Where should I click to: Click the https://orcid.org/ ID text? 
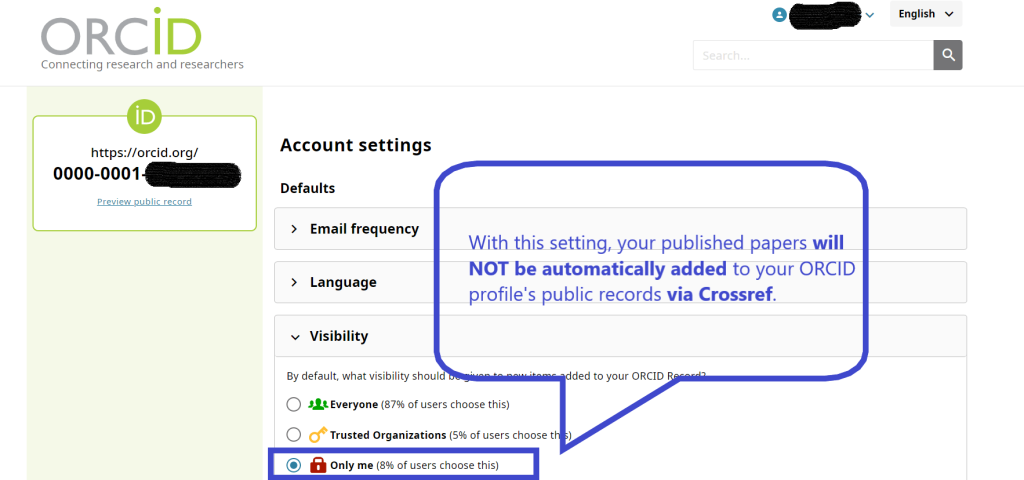[144, 153]
